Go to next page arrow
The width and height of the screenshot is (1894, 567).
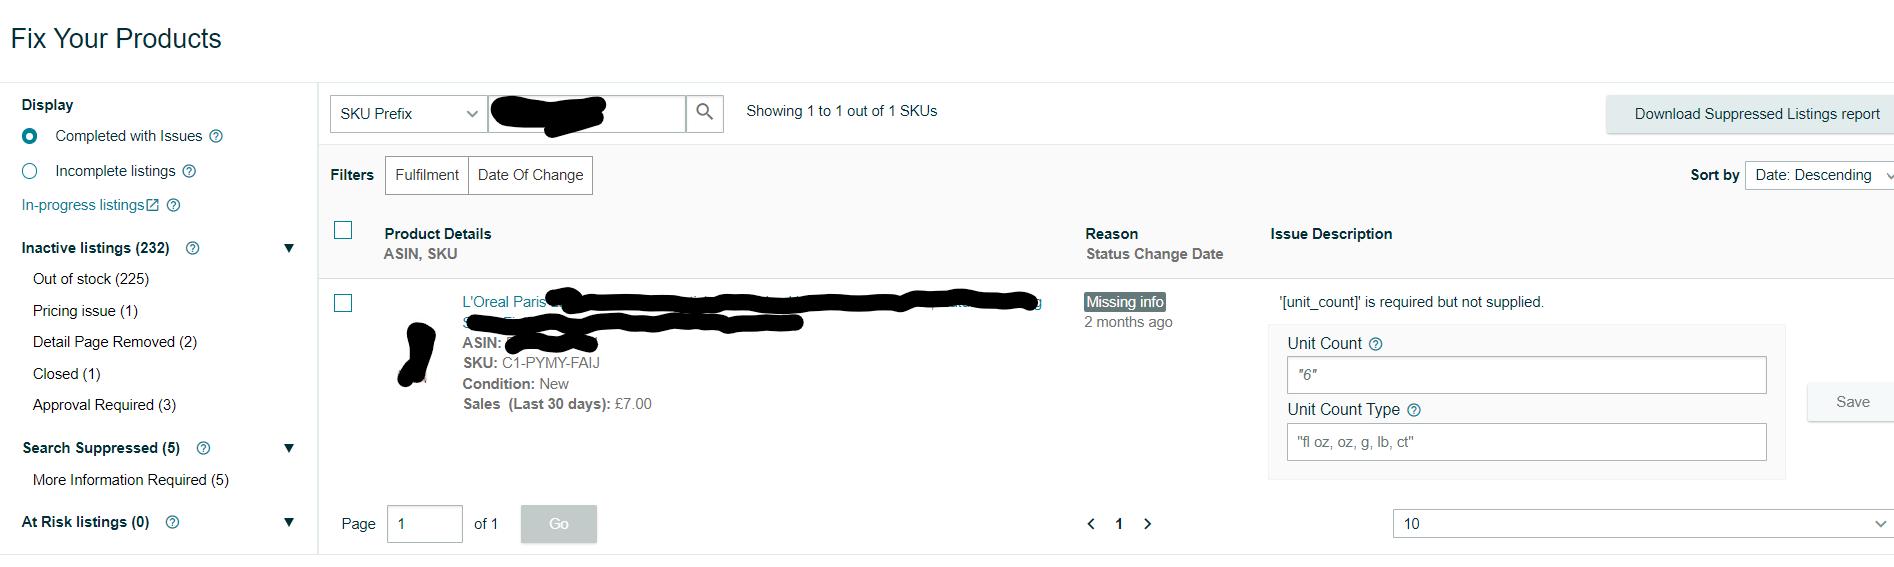point(1148,524)
